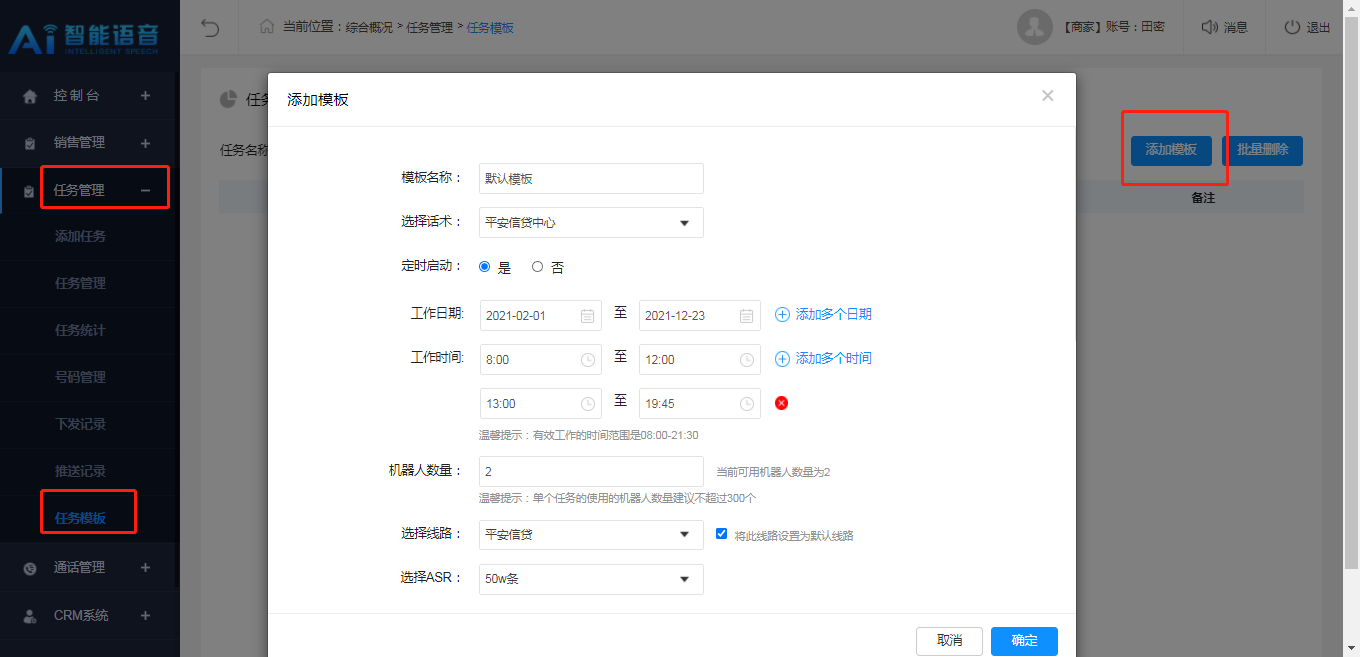Screen dimensions: 1360x657
Task: Open 选择ASR dropdown showing 50w条
Action: 591,579
